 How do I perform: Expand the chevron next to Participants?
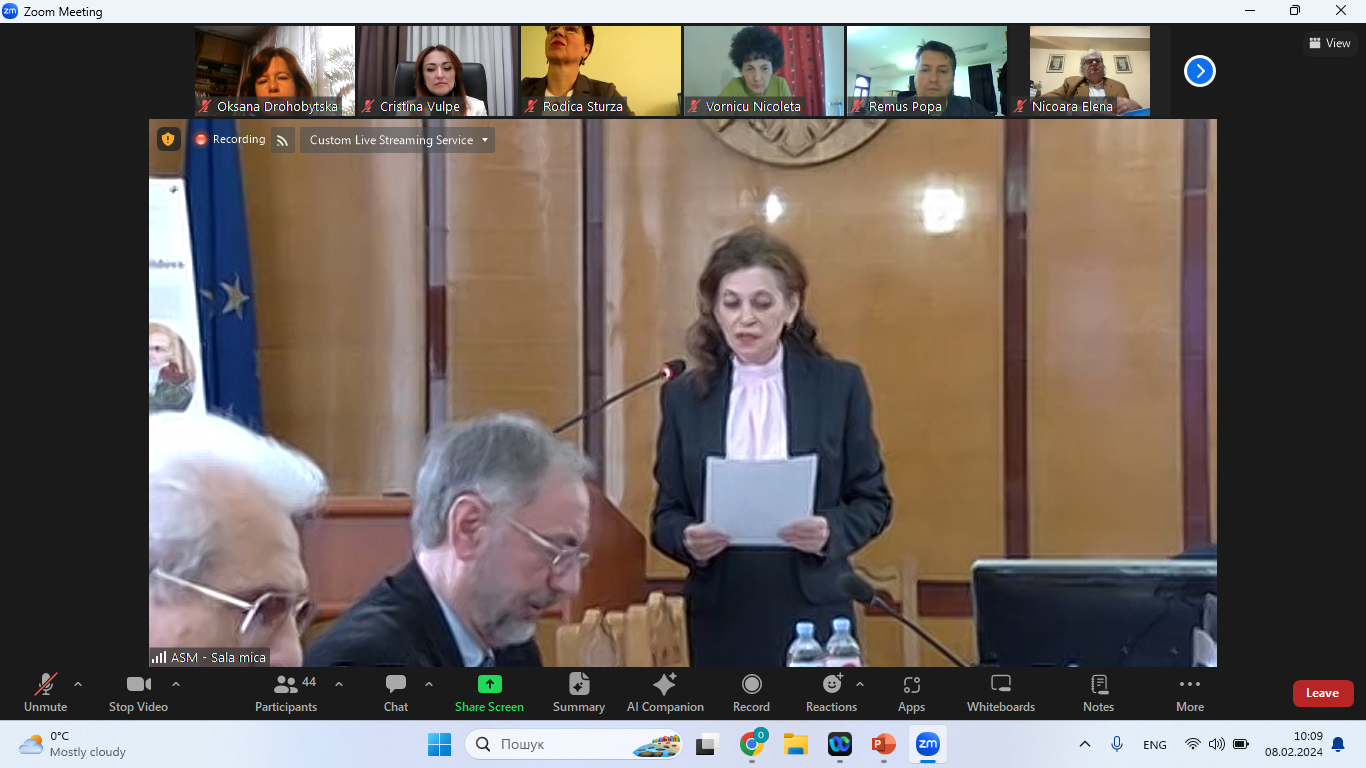tap(338, 684)
